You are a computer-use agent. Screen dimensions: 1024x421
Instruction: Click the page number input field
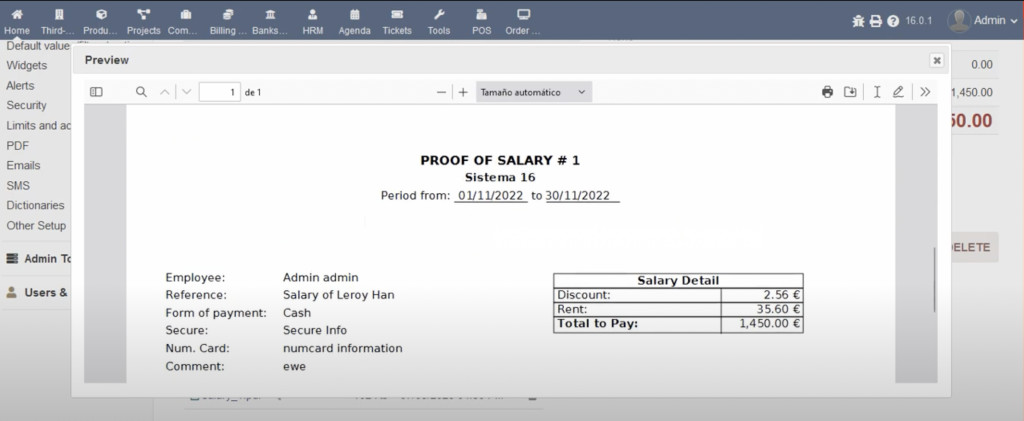(x=219, y=92)
